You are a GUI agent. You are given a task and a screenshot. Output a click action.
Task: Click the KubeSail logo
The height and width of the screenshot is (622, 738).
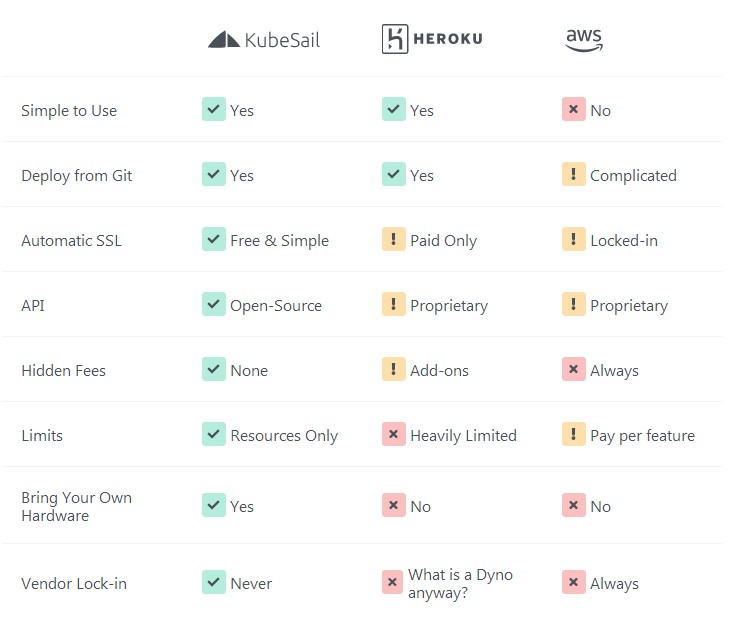tap(264, 40)
